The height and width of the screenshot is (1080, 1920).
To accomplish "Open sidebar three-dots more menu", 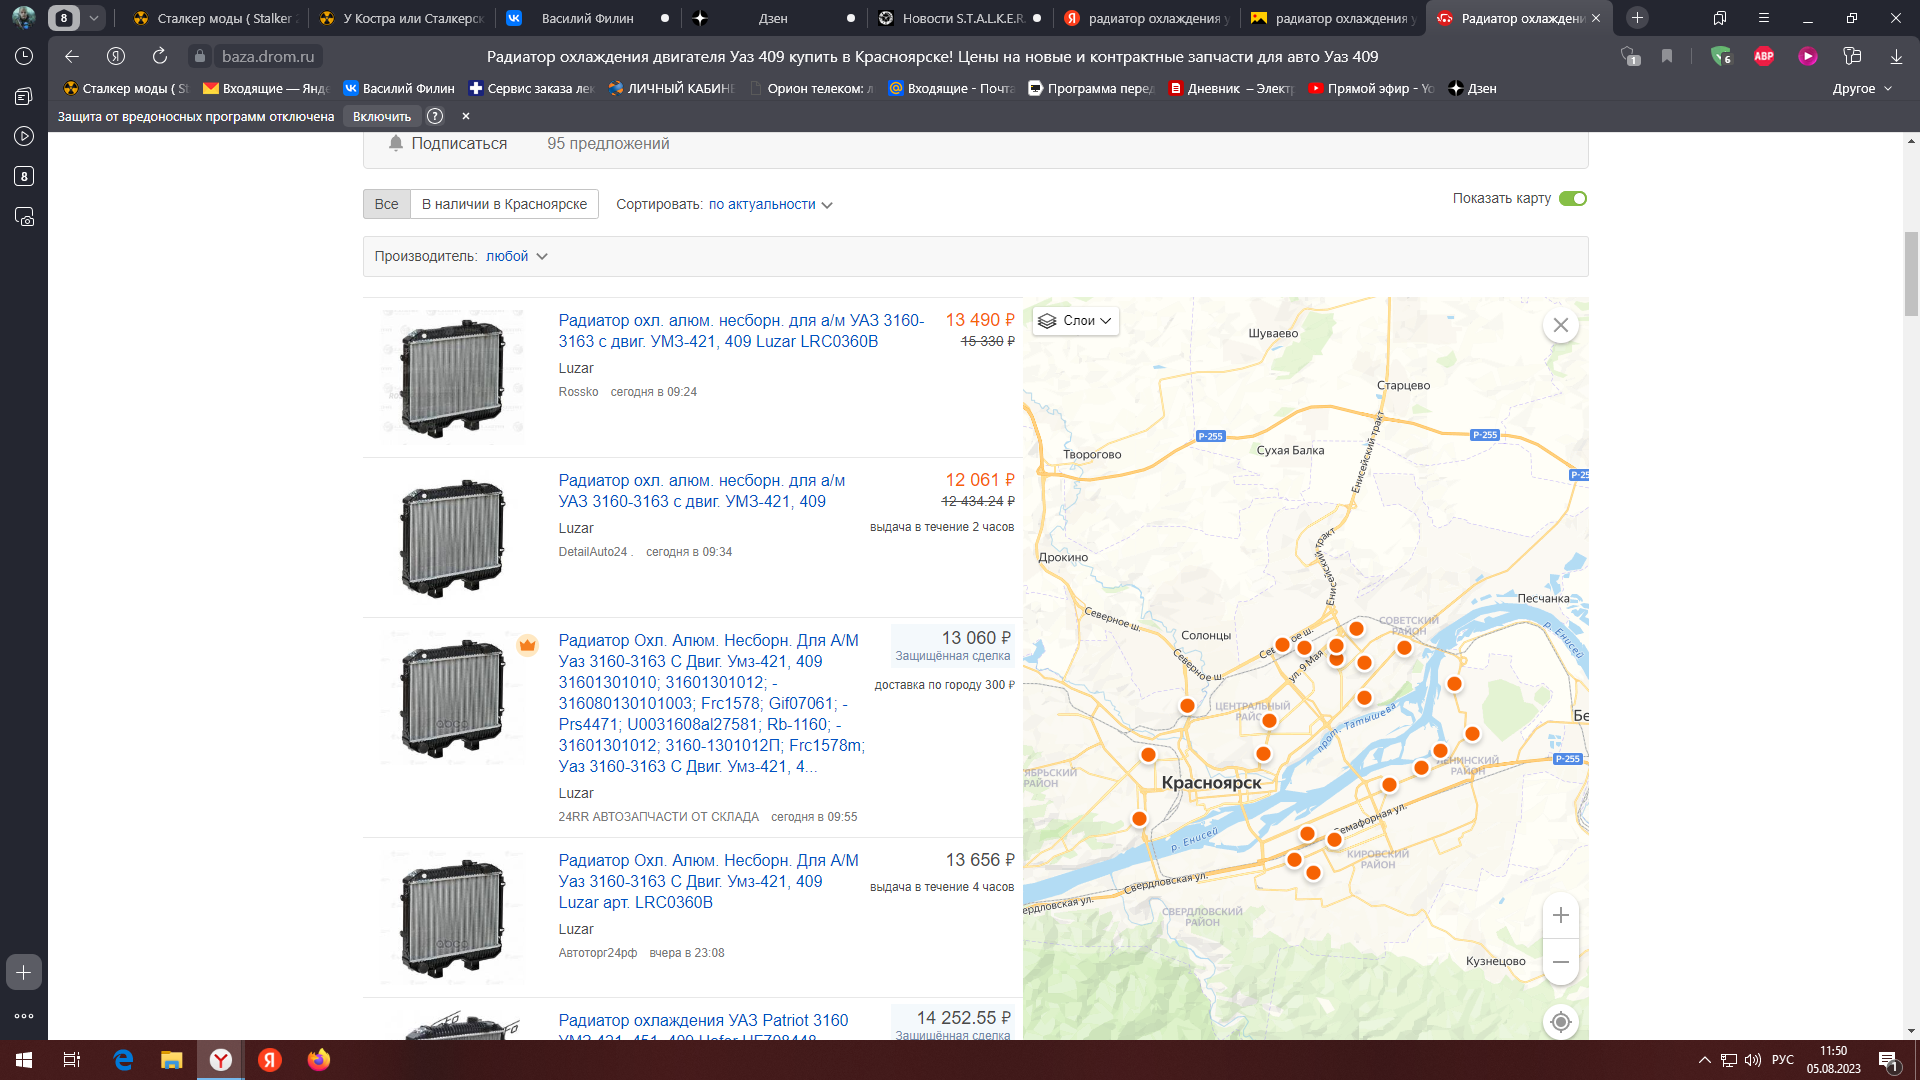I will 24,1016.
